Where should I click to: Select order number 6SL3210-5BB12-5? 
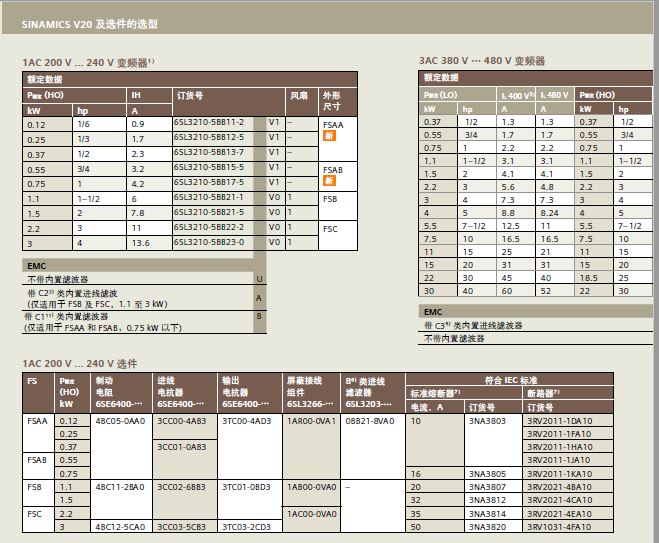[x=209, y=137]
